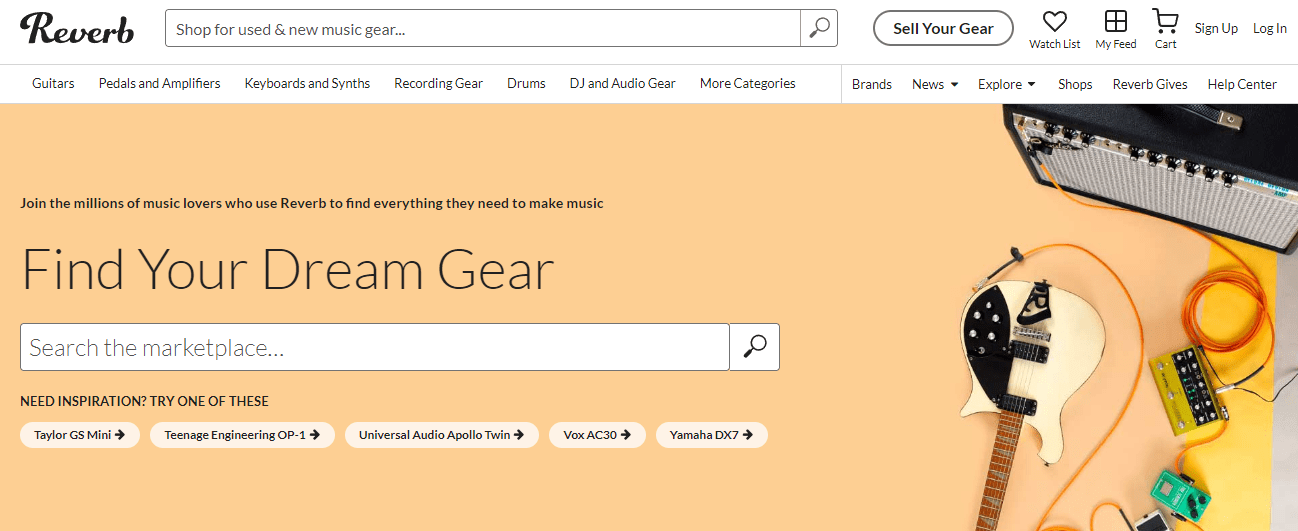
Task: Open the Recording Gear category
Action: tap(438, 83)
